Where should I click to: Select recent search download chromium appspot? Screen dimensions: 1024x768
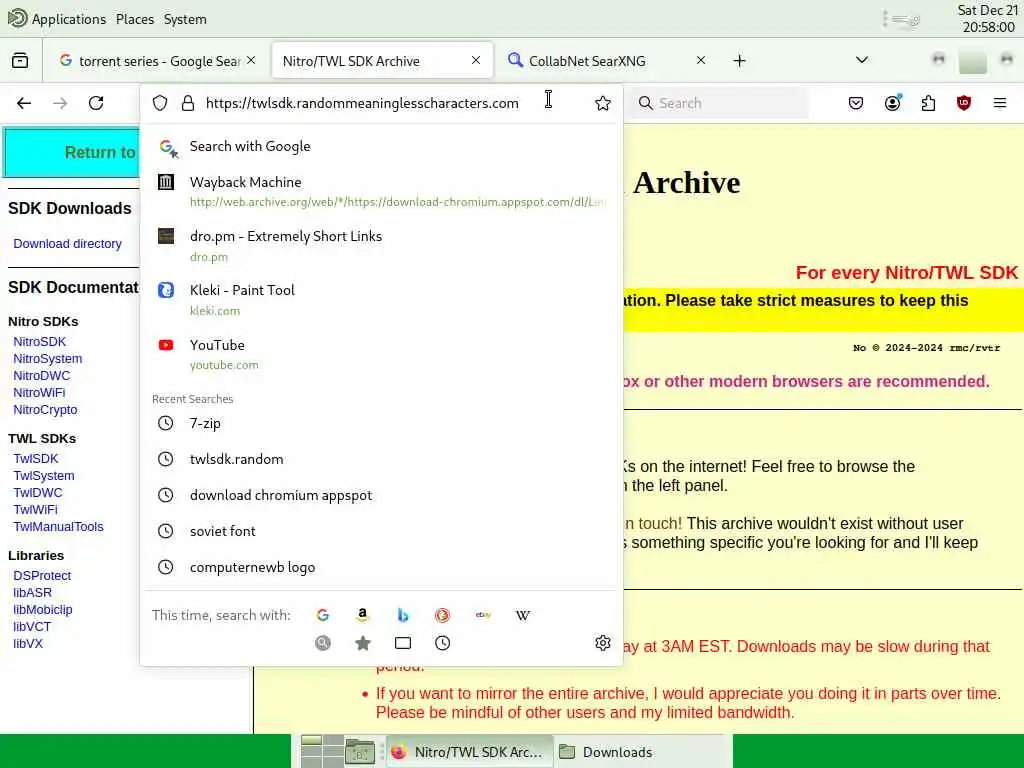click(381, 495)
